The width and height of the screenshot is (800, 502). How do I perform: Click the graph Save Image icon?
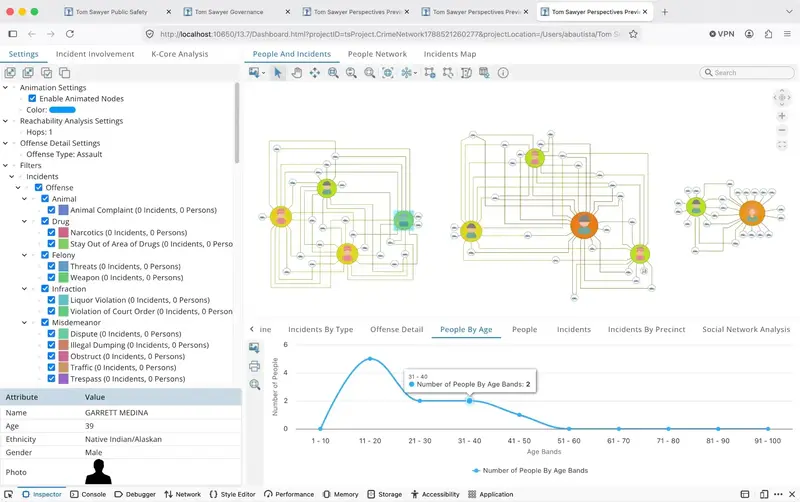[254, 72]
